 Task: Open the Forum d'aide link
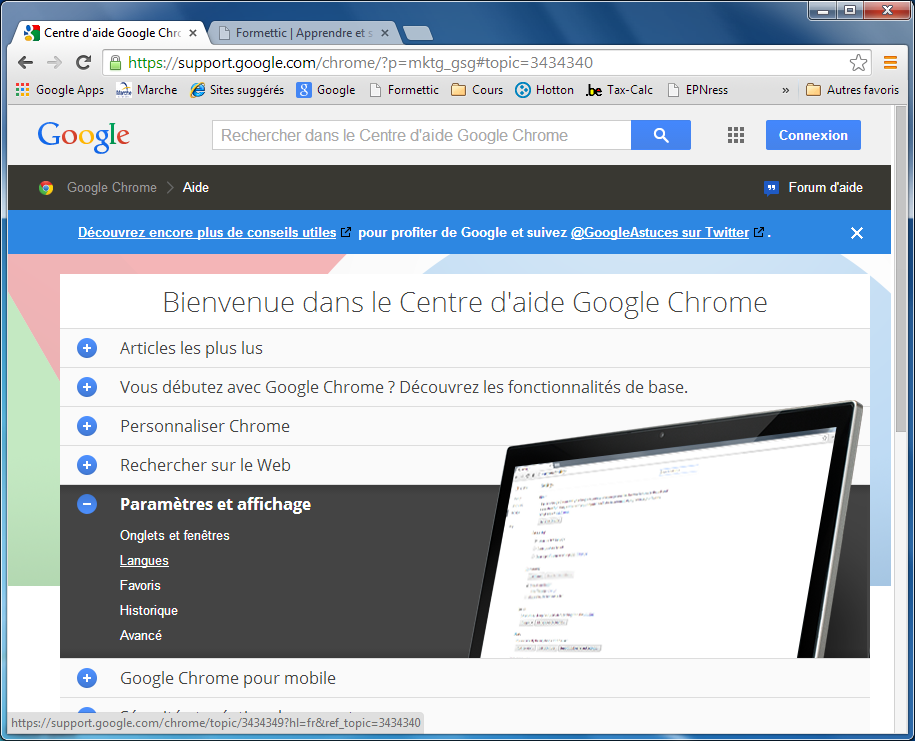coord(813,187)
